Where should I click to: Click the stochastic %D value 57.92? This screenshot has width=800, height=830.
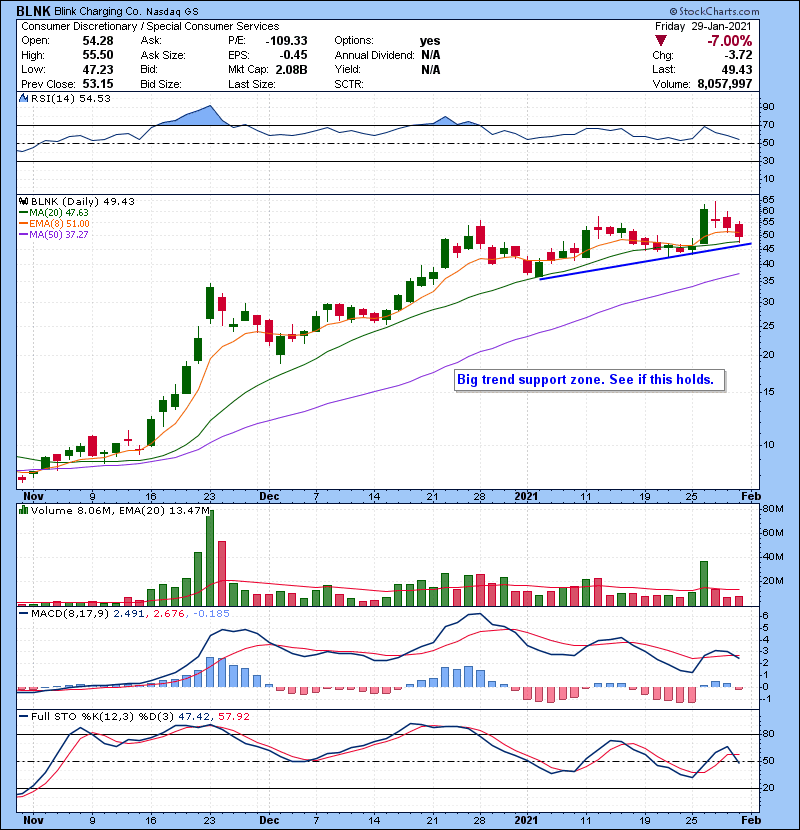tap(233, 717)
